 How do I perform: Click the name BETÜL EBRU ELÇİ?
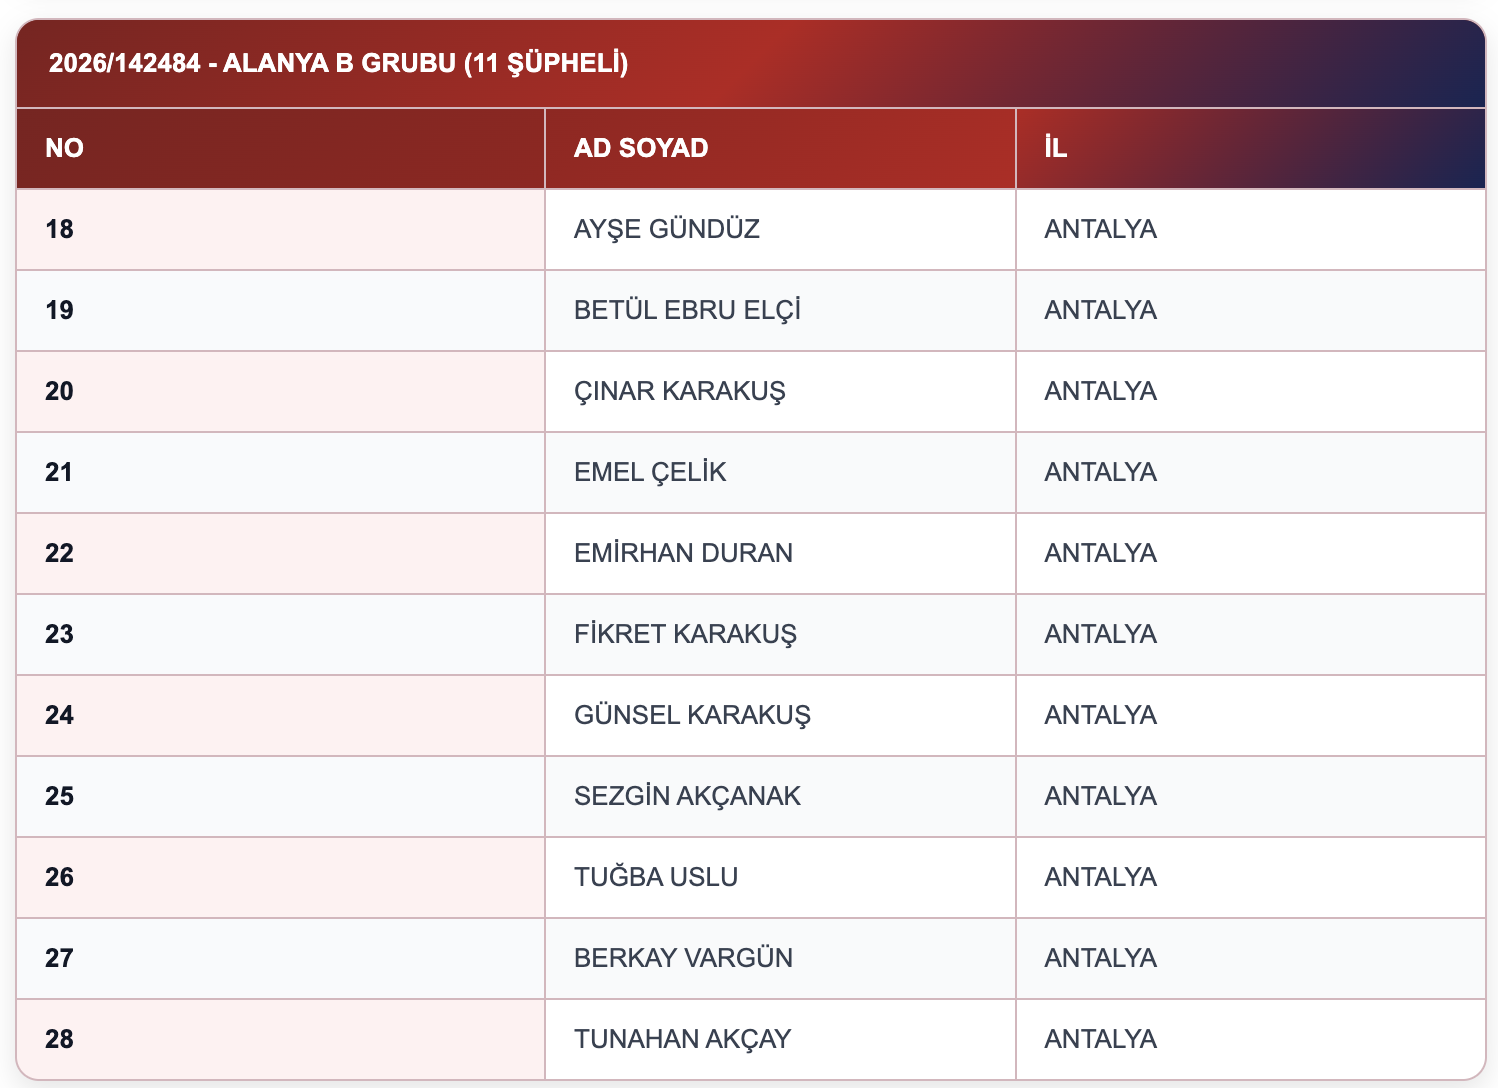tap(688, 310)
